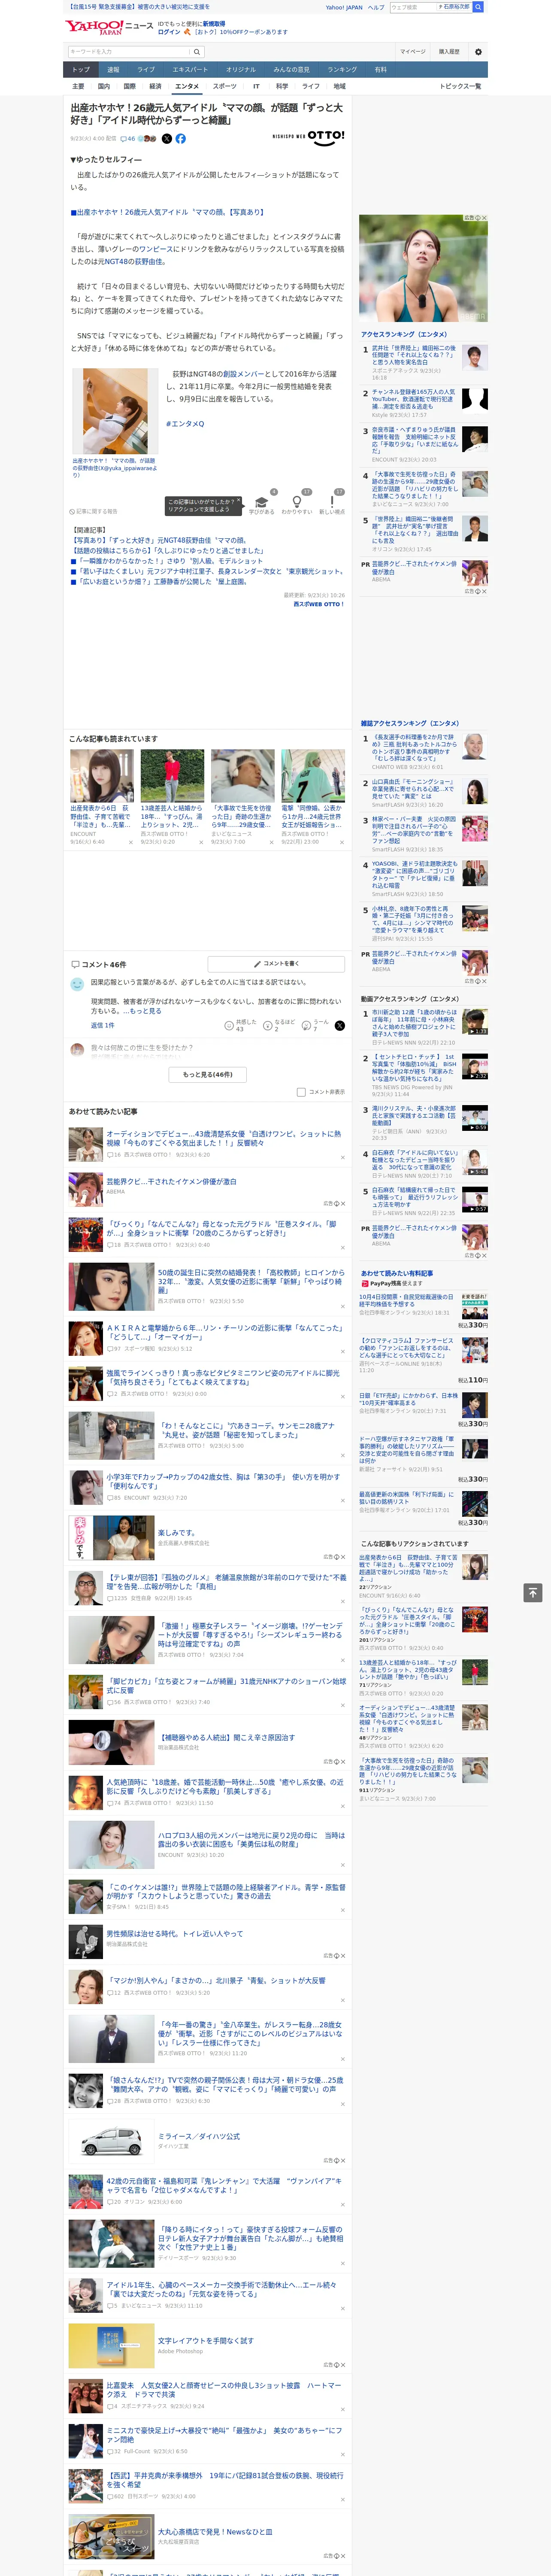551x2576 pixels.
Task: Click ヘルプ link at top
Action: (x=376, y=7)
